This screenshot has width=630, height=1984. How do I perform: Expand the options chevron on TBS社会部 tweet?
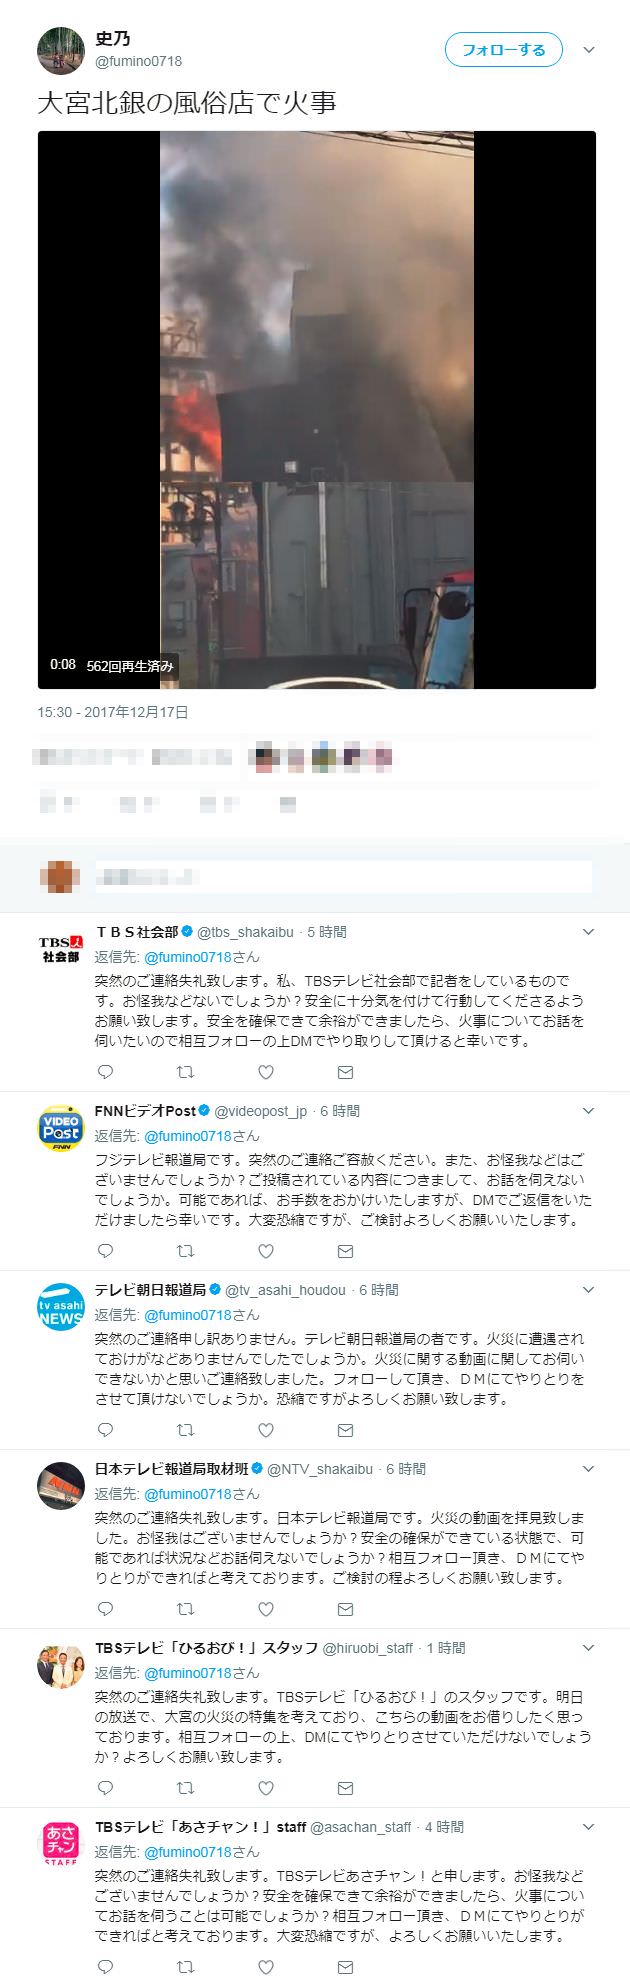click(588, 932)
